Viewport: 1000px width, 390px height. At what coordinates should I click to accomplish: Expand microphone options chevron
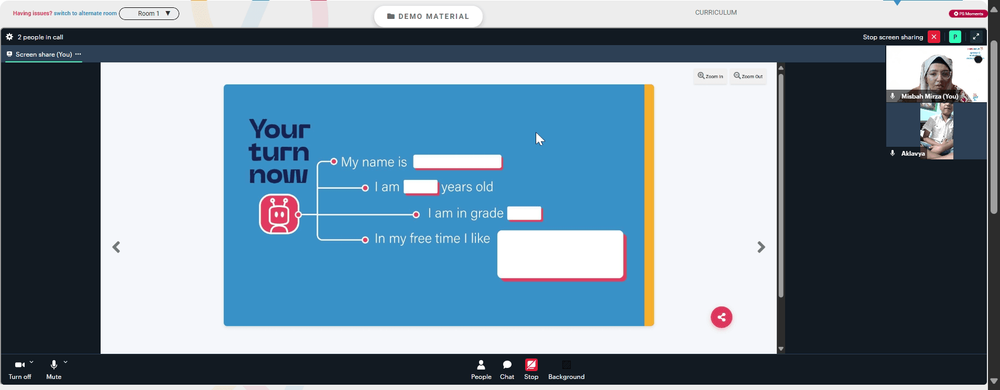tap(65, 362)
